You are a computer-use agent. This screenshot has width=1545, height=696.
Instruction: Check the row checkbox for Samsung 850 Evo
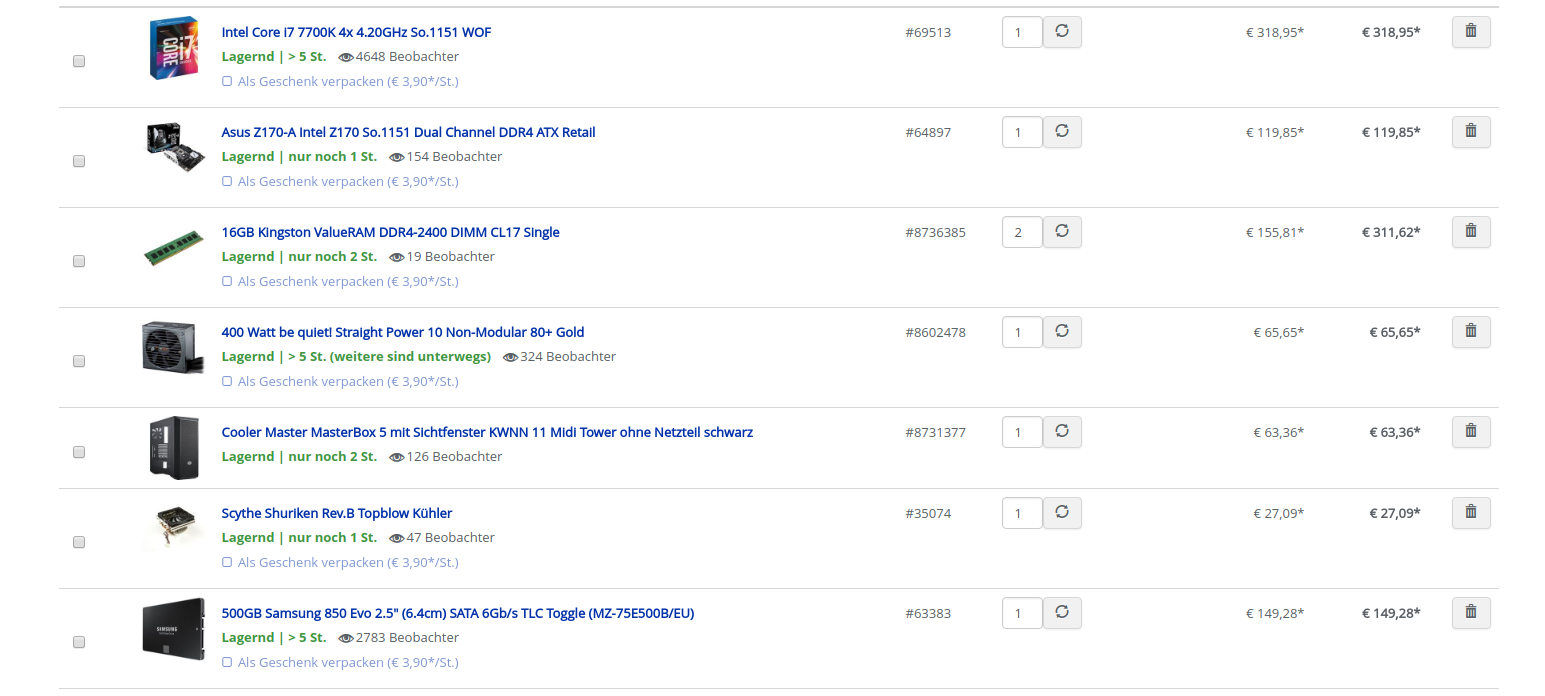tap(79, 642)
